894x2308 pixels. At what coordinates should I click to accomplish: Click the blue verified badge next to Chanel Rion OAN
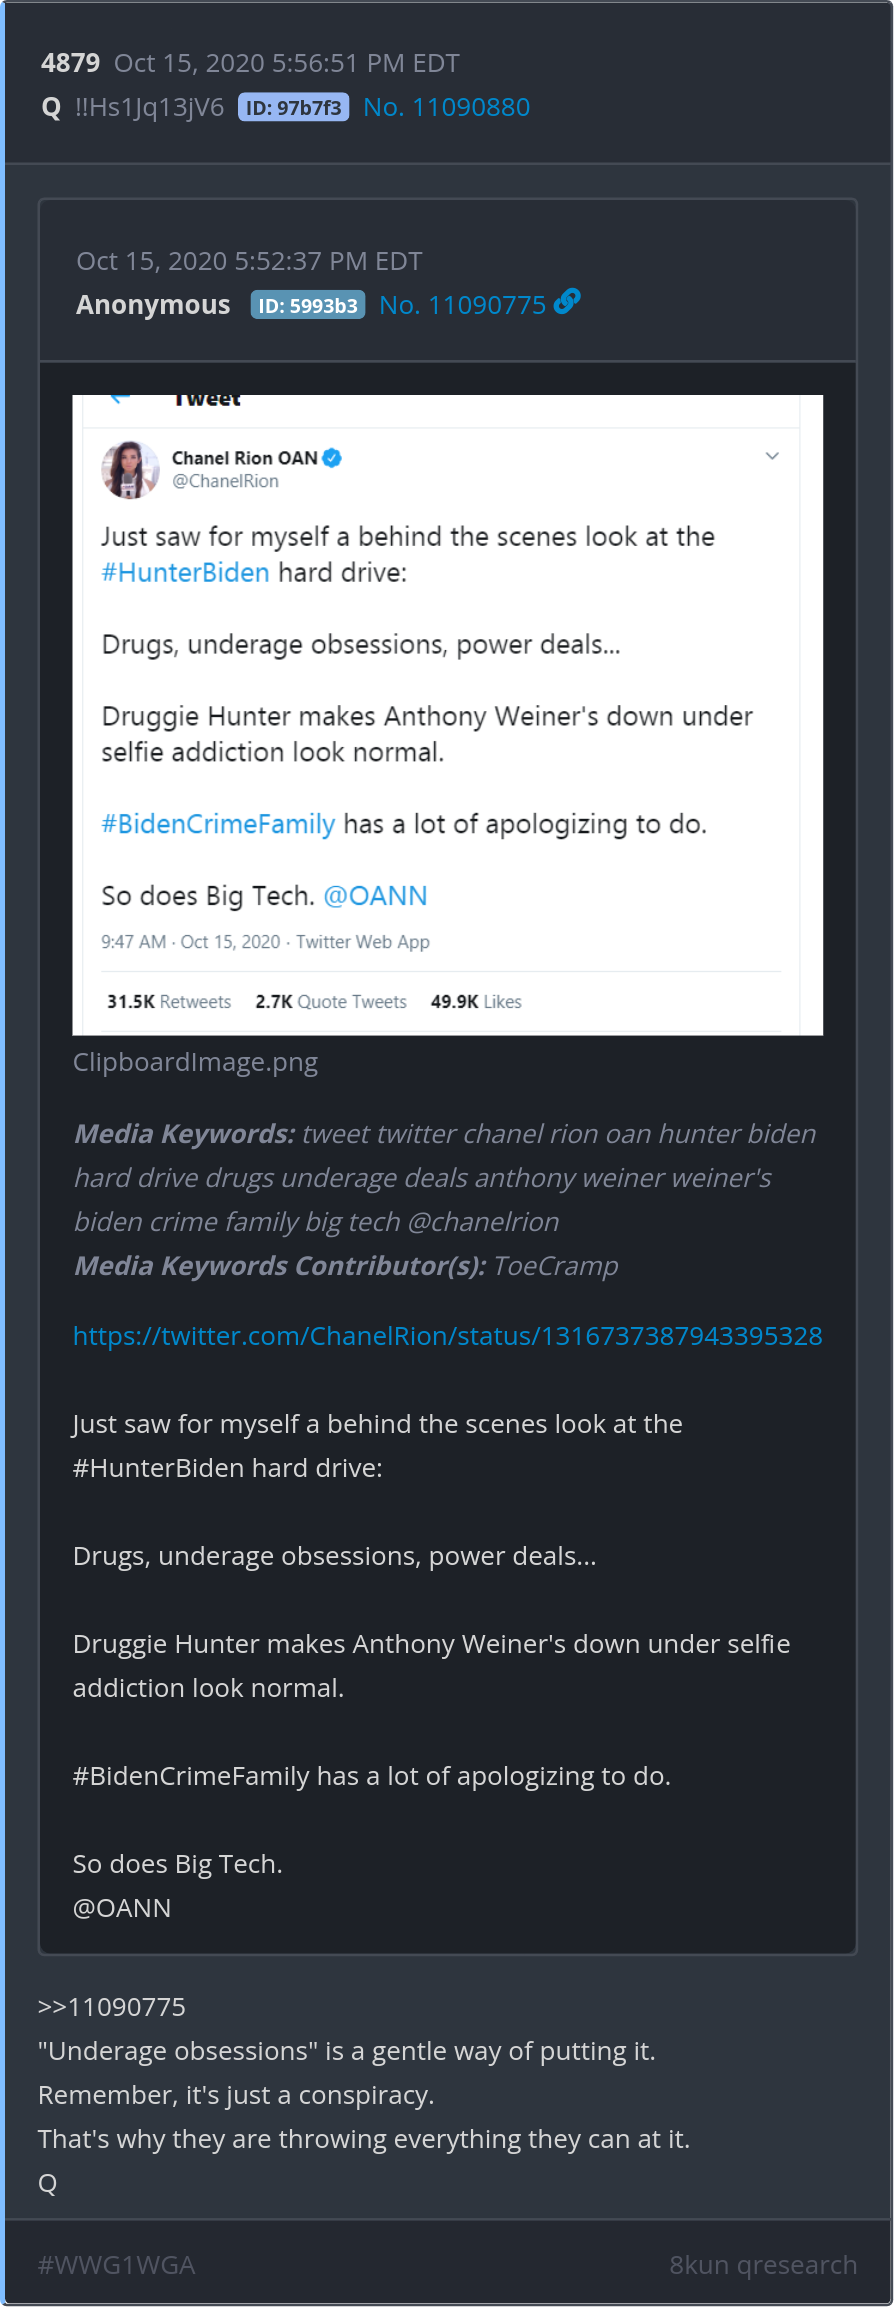(333, 458)
